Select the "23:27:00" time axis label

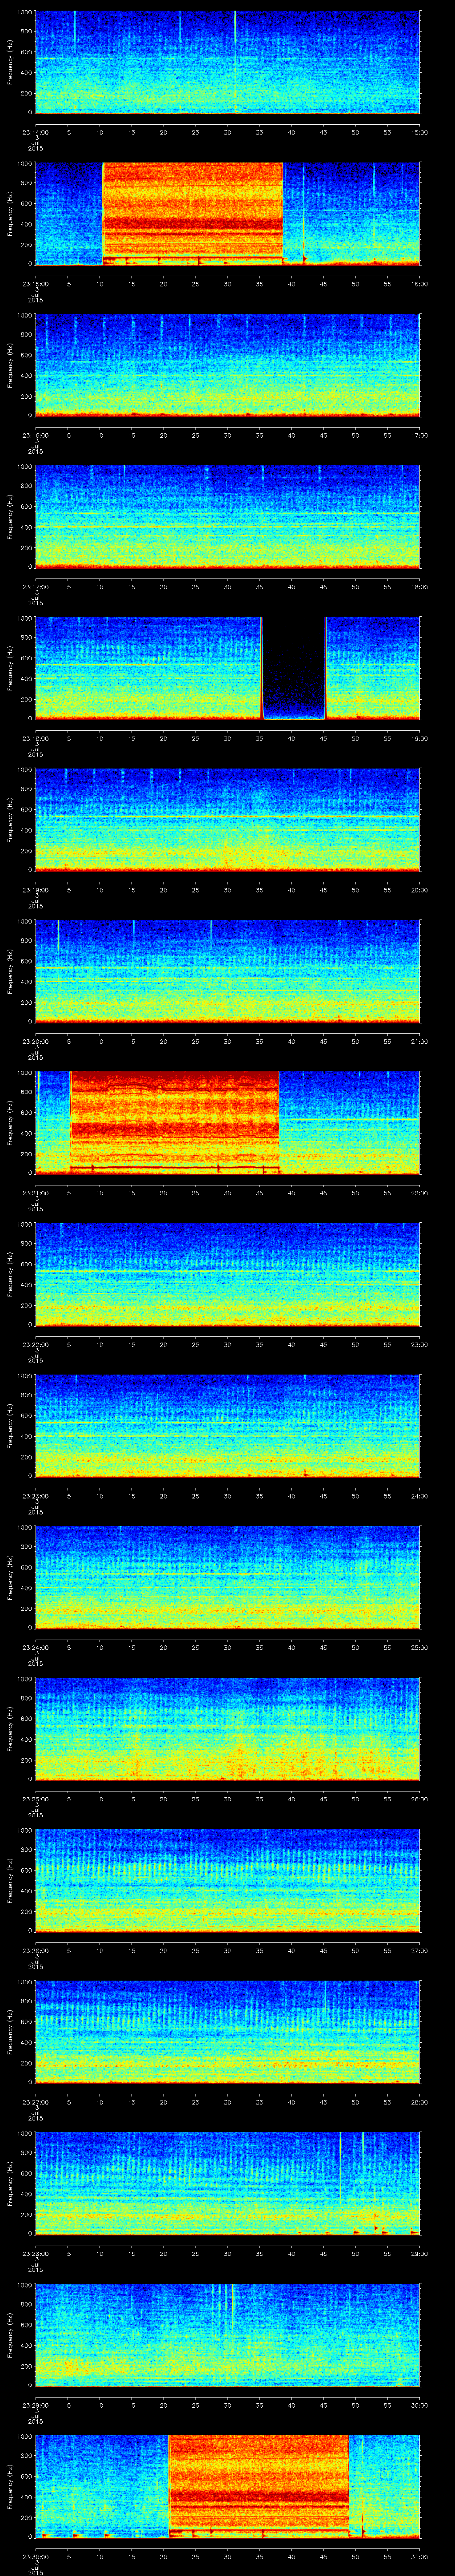pos(36,2103)
